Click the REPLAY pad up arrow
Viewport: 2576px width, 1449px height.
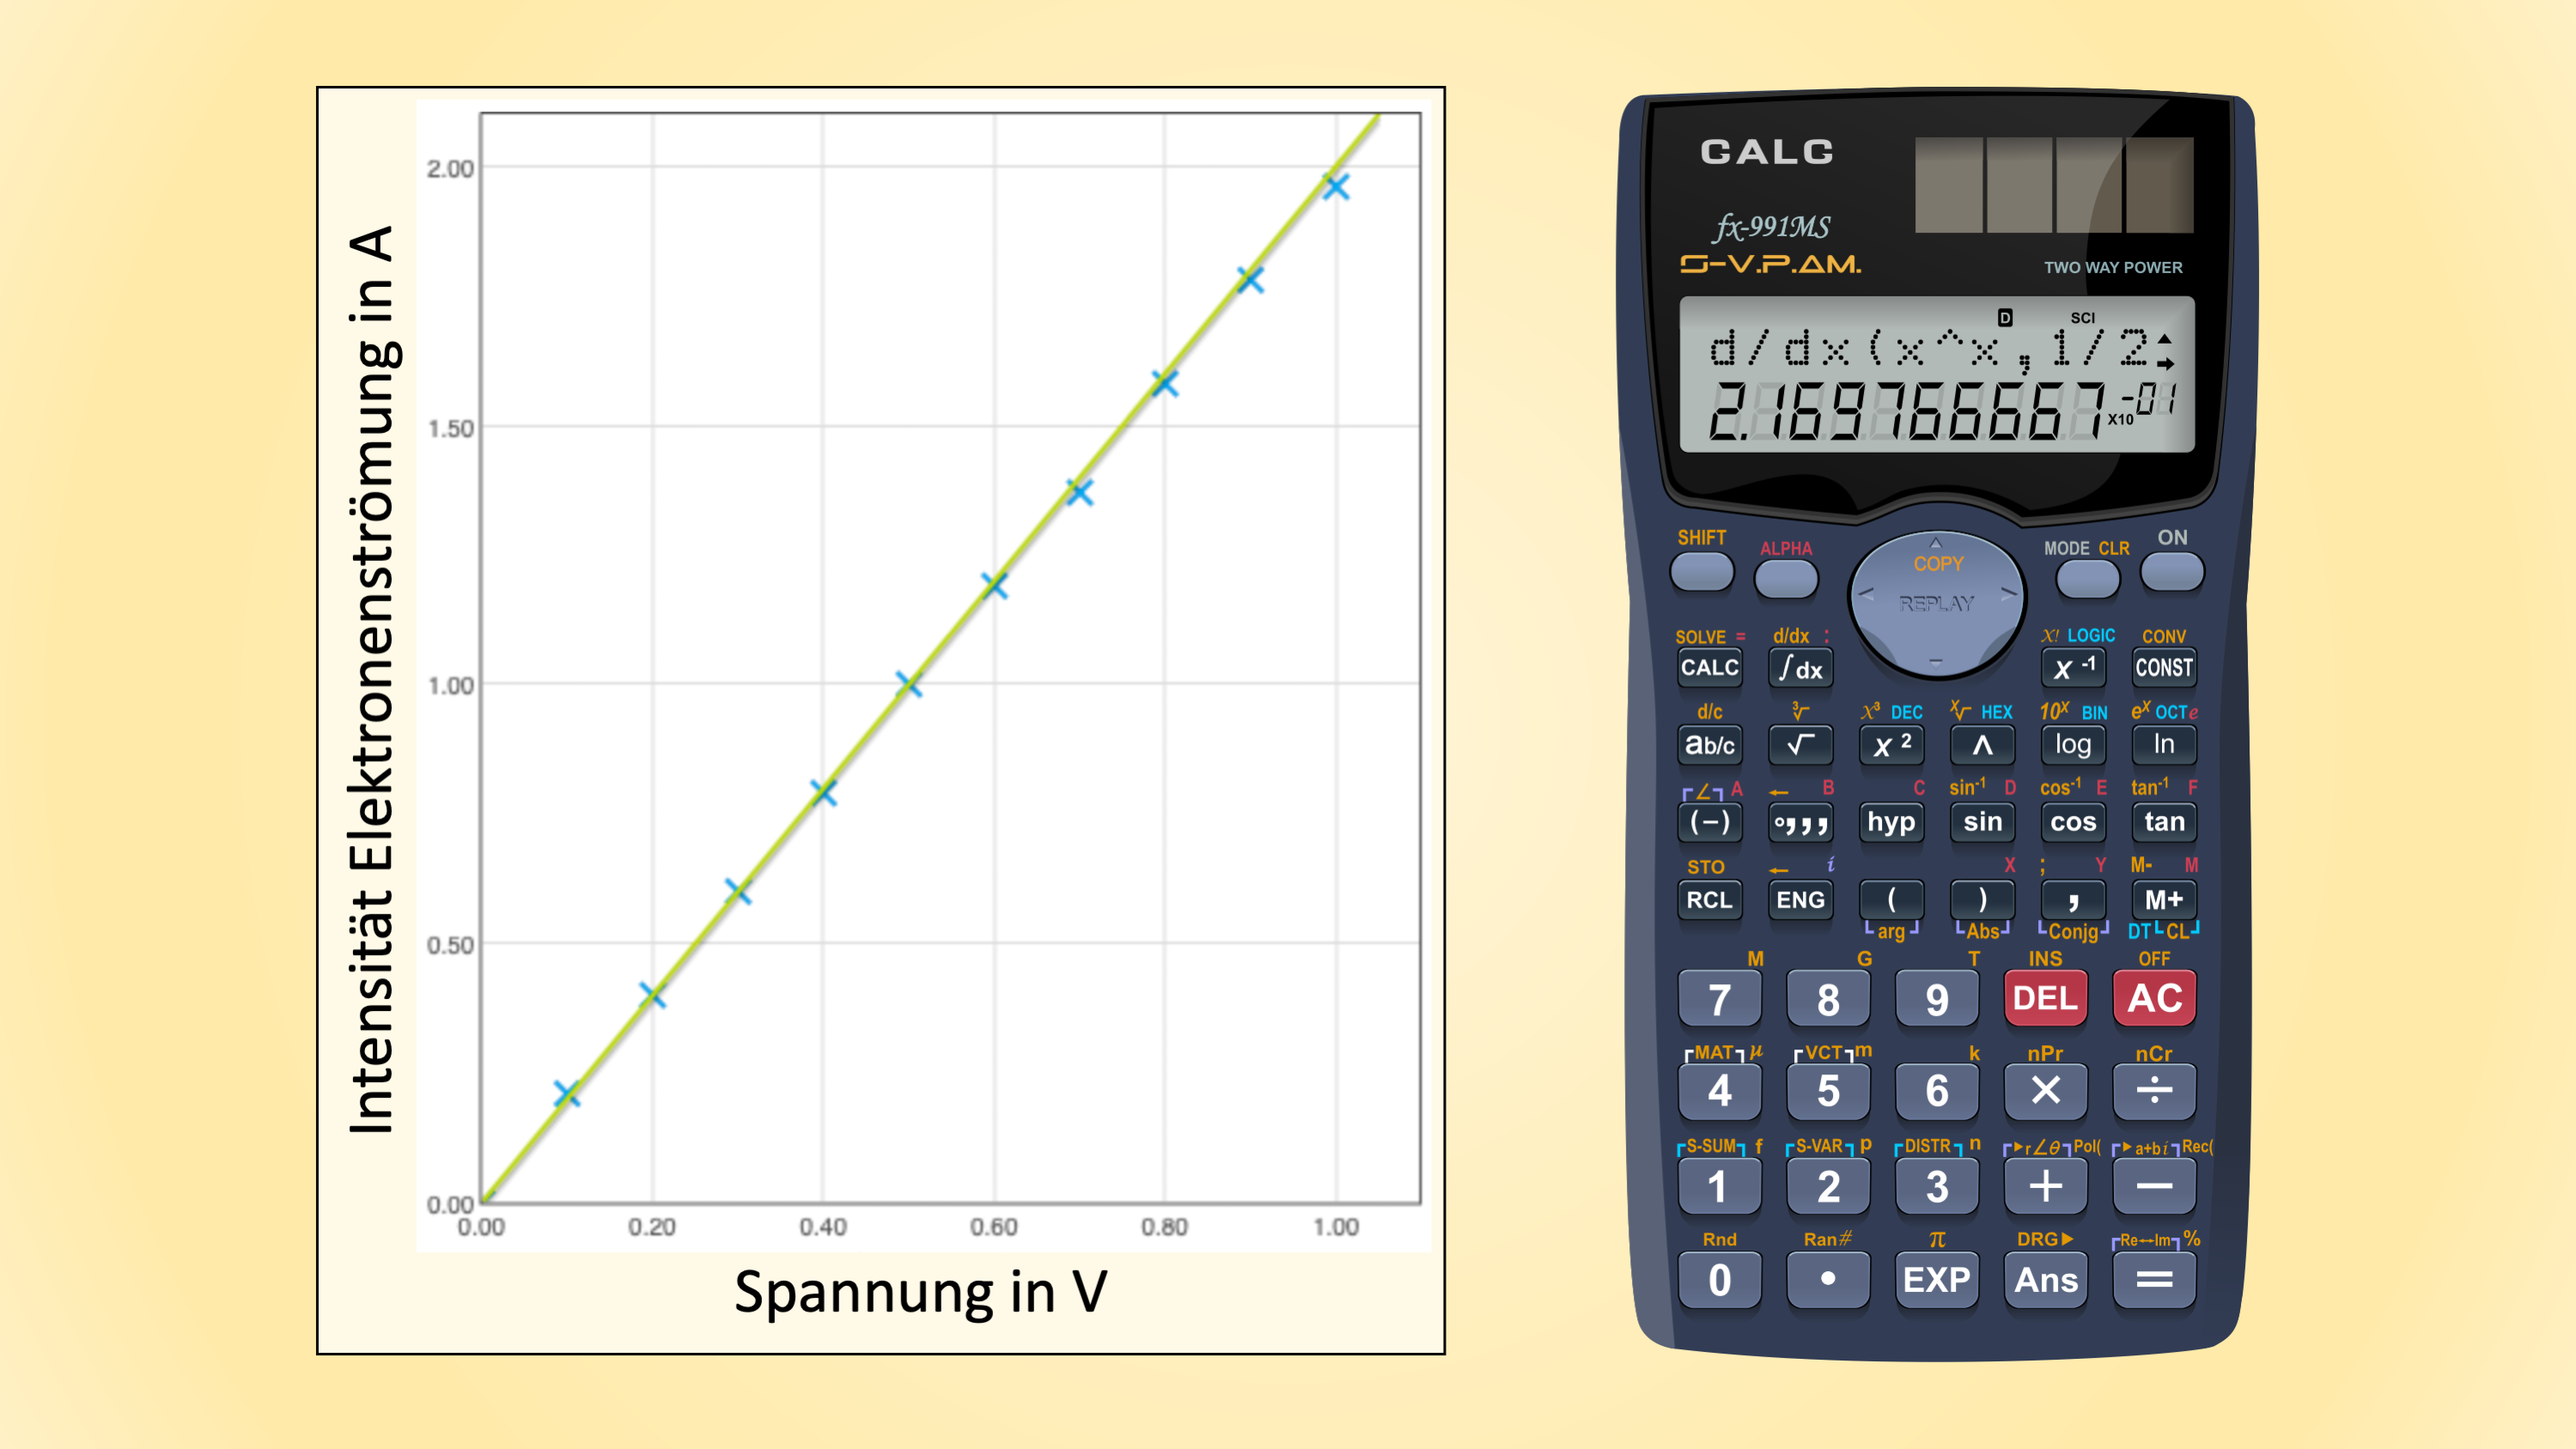pyautogui.click(x=1936, y=543)
